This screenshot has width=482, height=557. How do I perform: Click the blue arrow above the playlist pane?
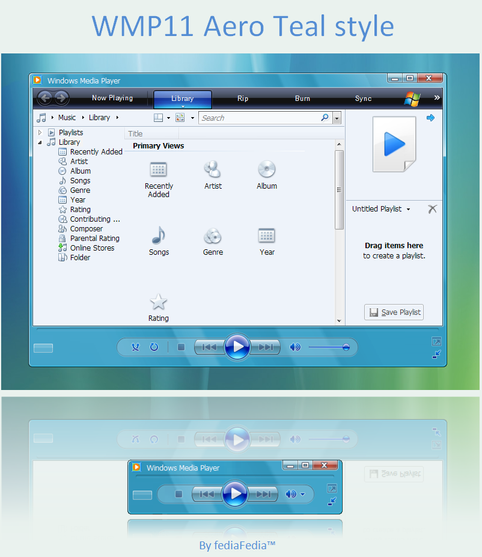pos(430,118)
